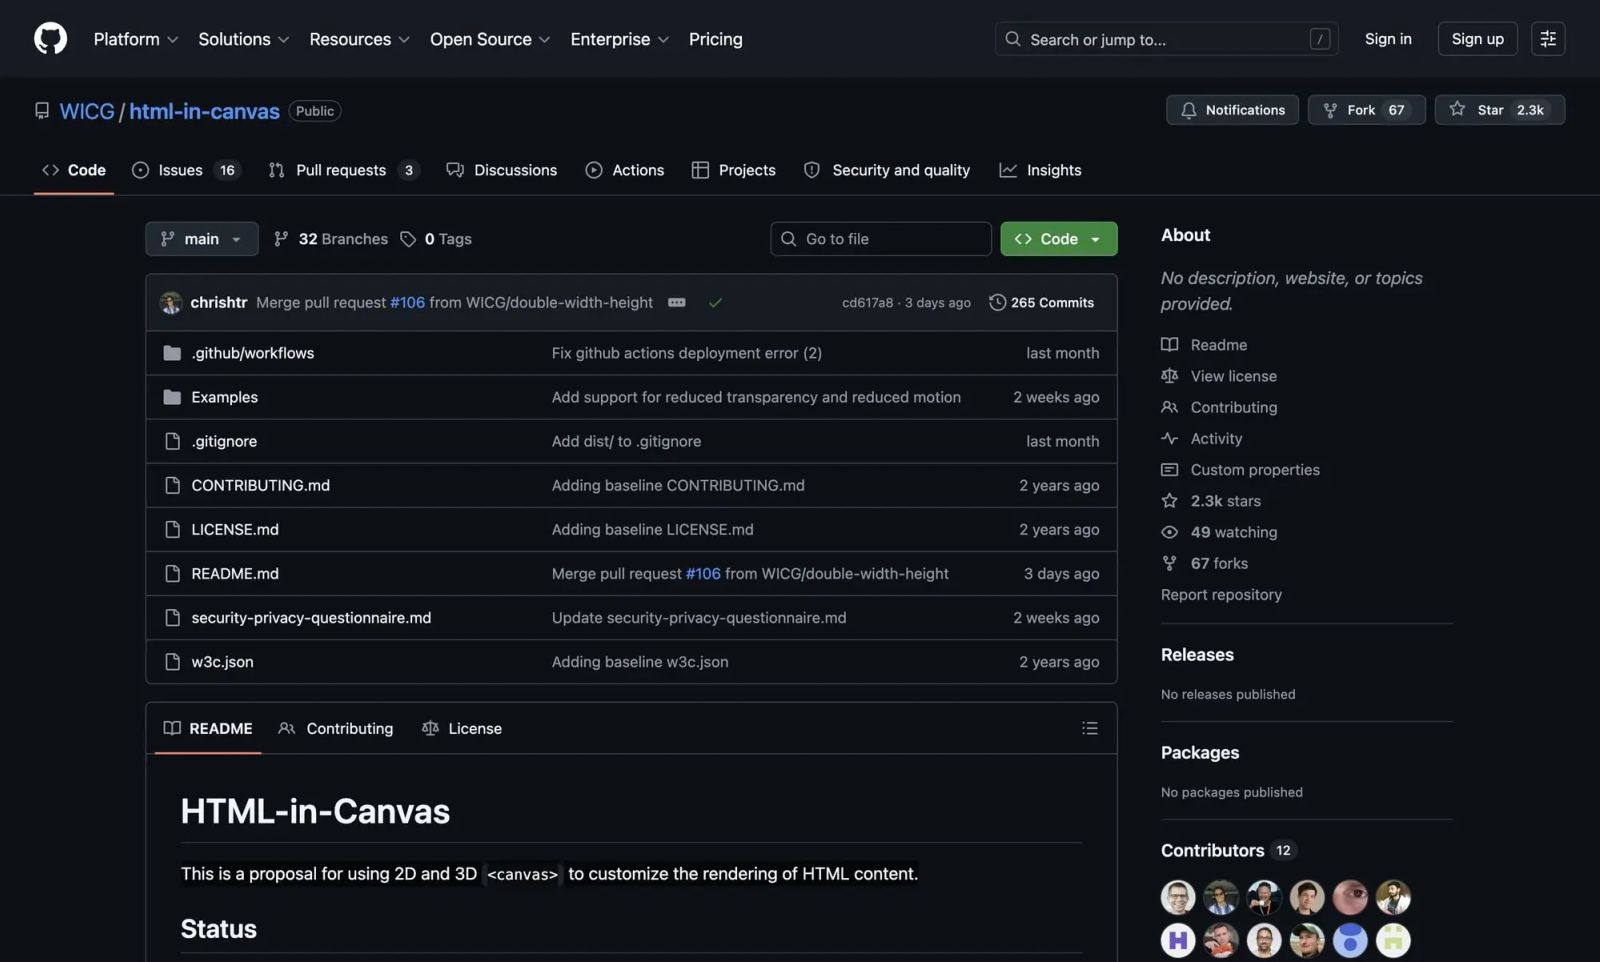
Task: Open the .github/workflows folder
Action: click(x=252, y=353)
